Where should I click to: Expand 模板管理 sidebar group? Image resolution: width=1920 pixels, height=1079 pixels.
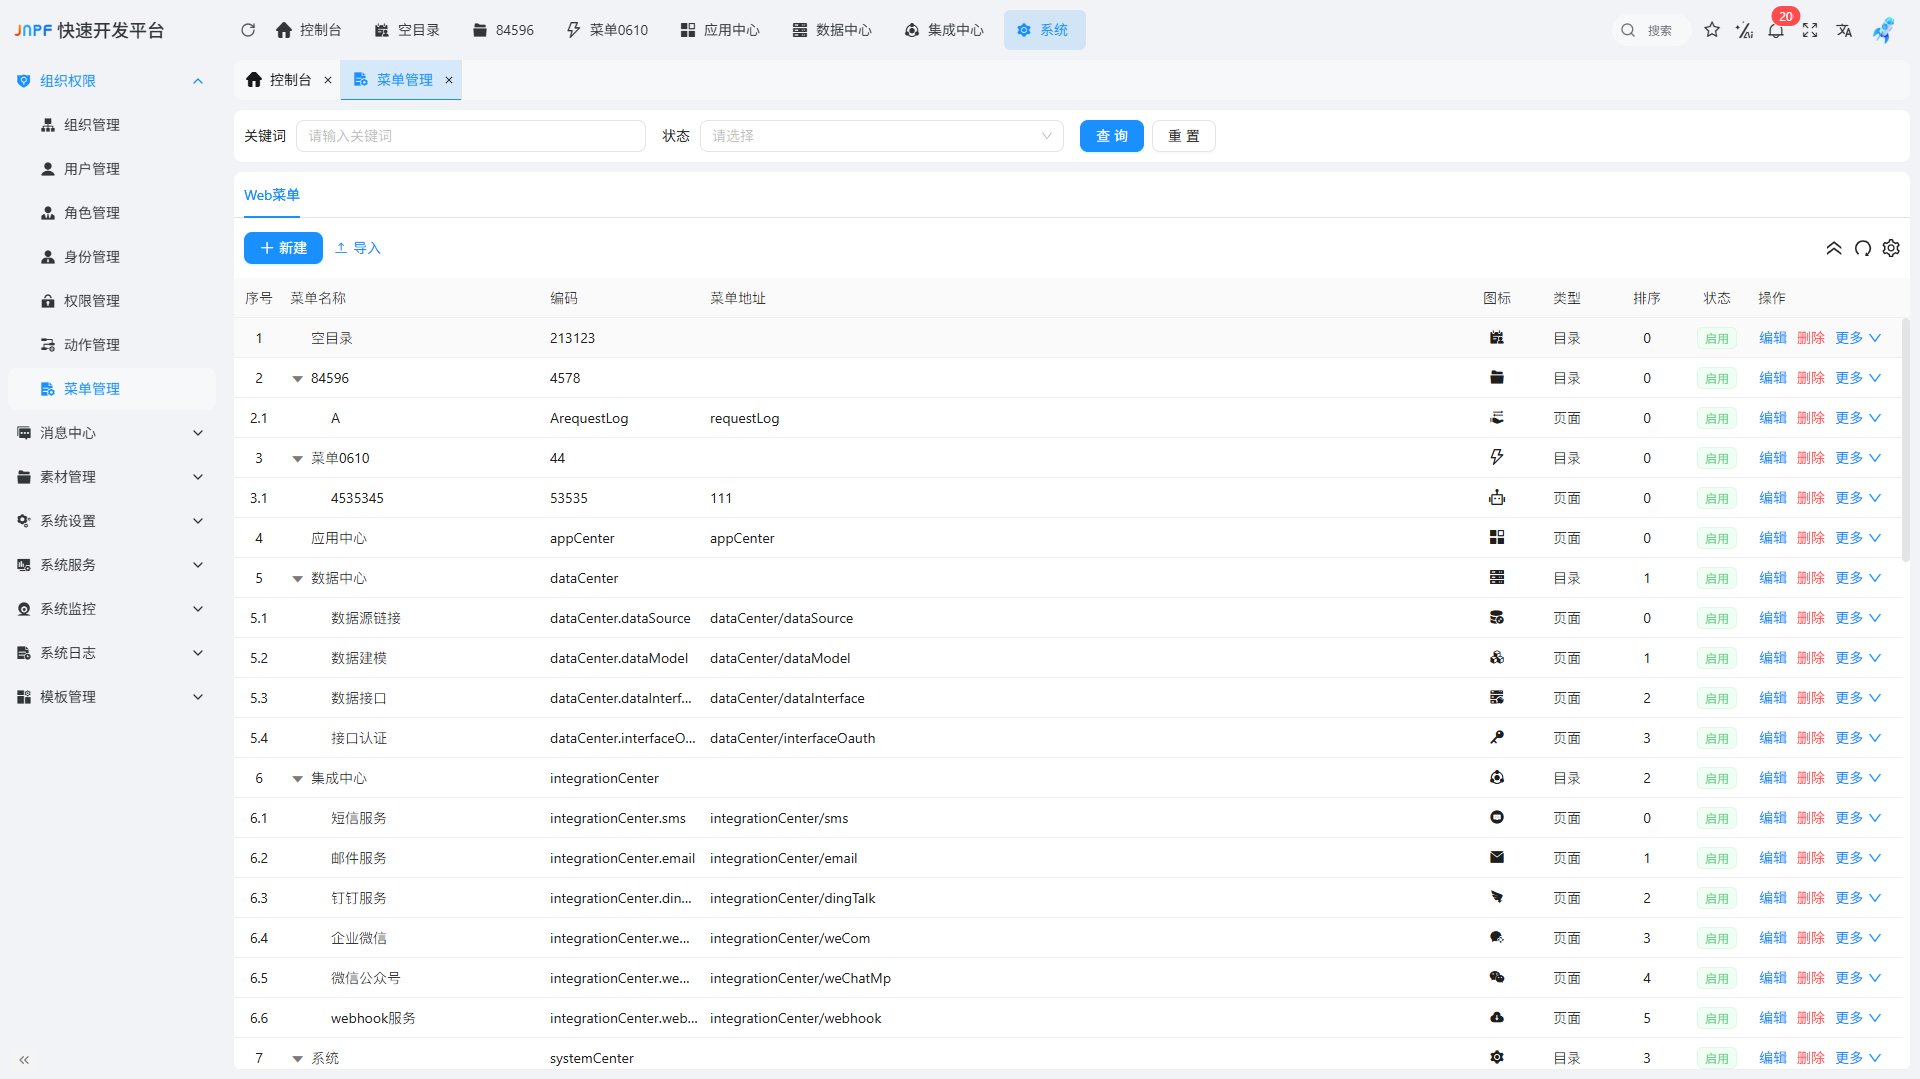[x=112, y=697]
